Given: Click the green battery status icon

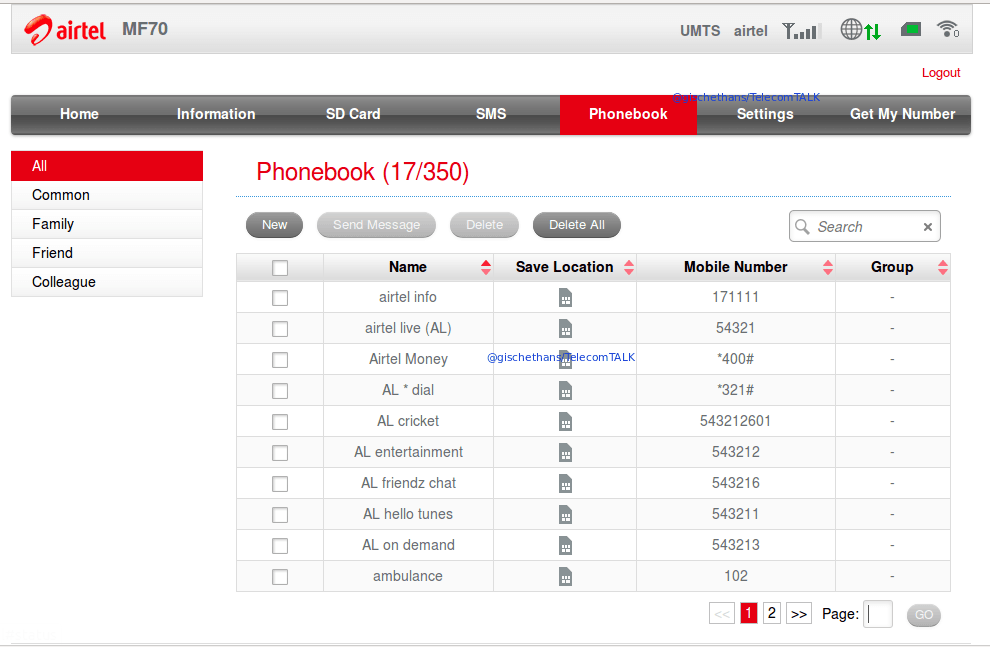Looking at the screenshot, I should (910, 29).
